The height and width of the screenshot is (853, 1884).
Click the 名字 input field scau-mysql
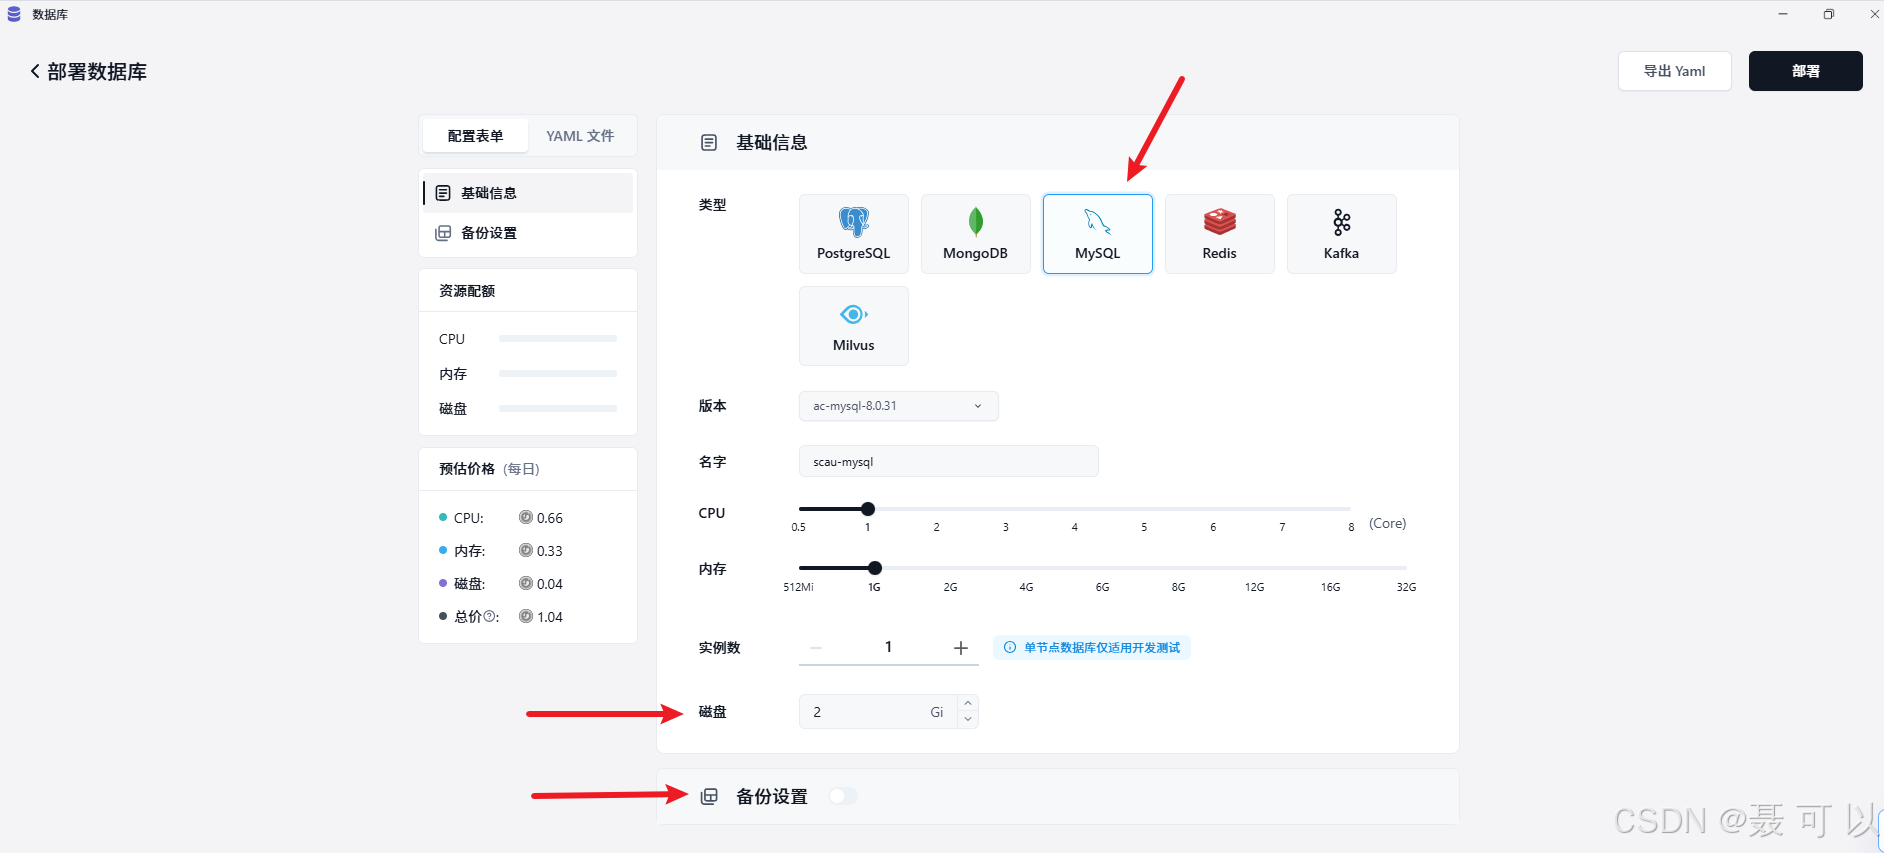(949, 462)
